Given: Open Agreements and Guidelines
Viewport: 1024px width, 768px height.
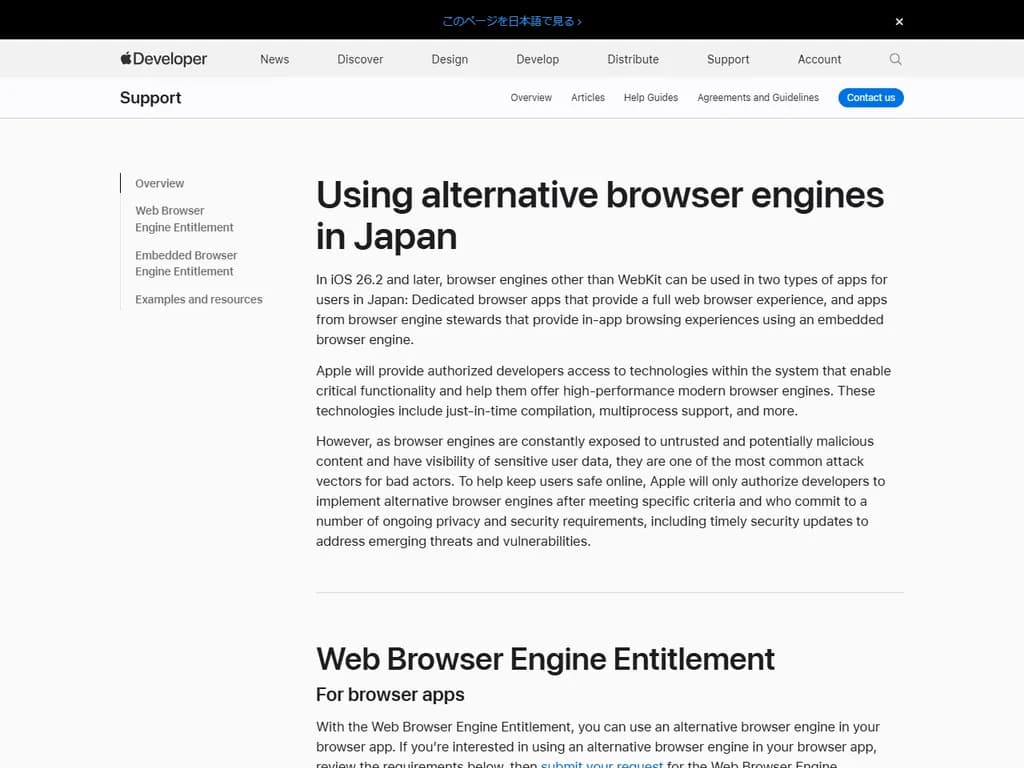Looking at the screenshot, I should coord(758,98).
